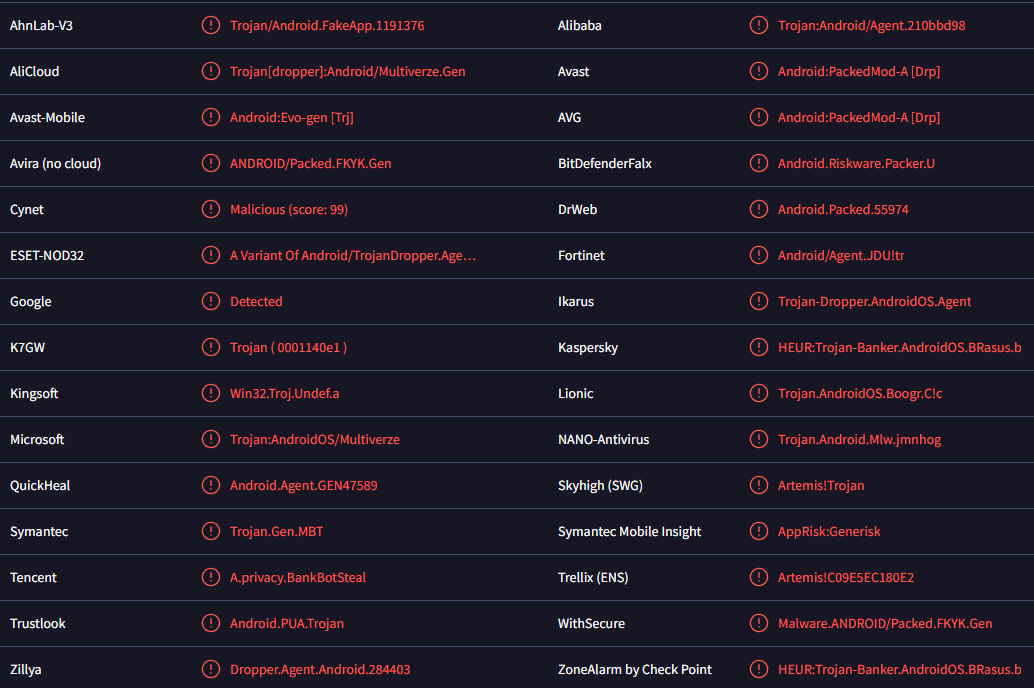The image size is (1034, 688).
Task: Click the warning icon beside Zillya result
Action: click(x=210, y=670)
